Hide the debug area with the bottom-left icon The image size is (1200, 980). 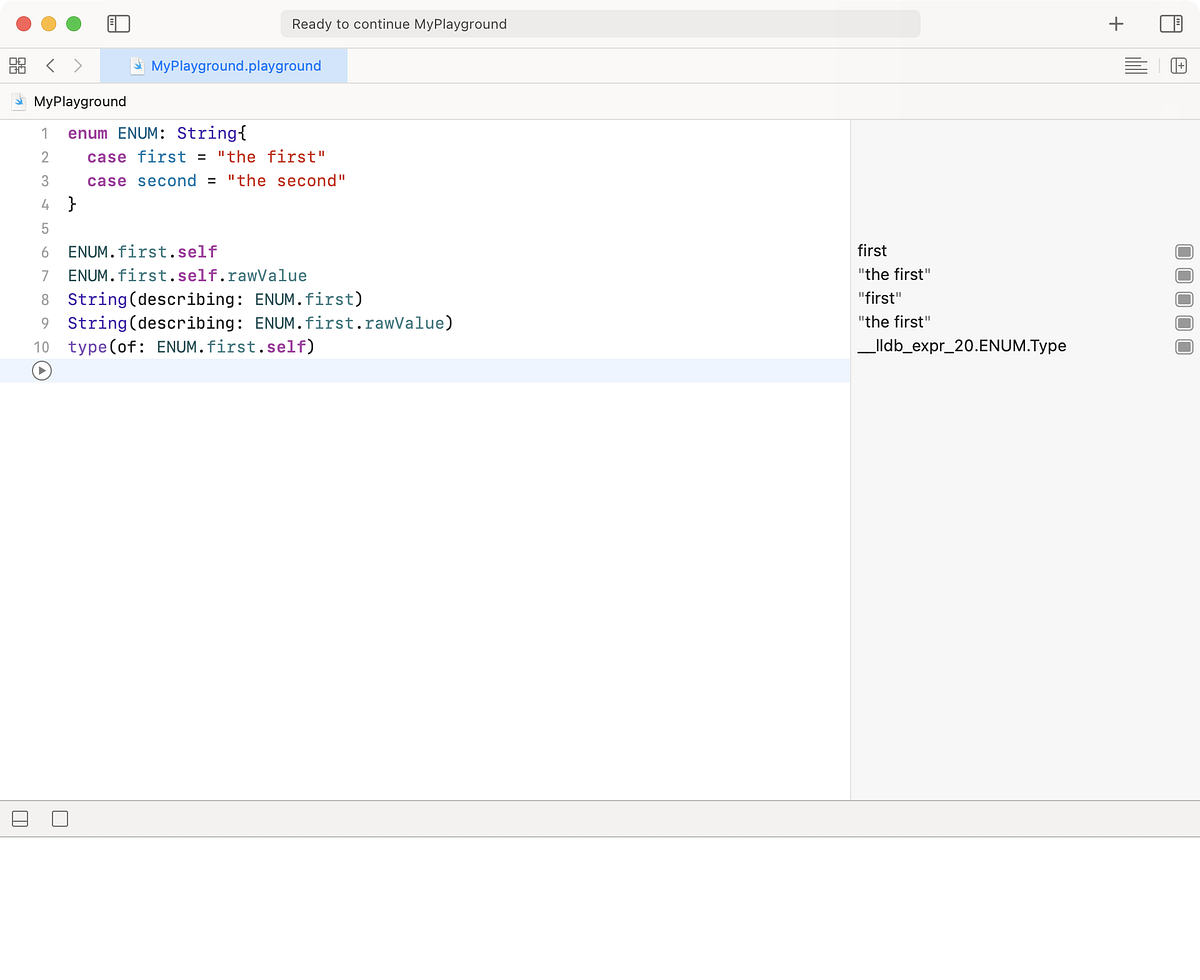tap(20, 818)
